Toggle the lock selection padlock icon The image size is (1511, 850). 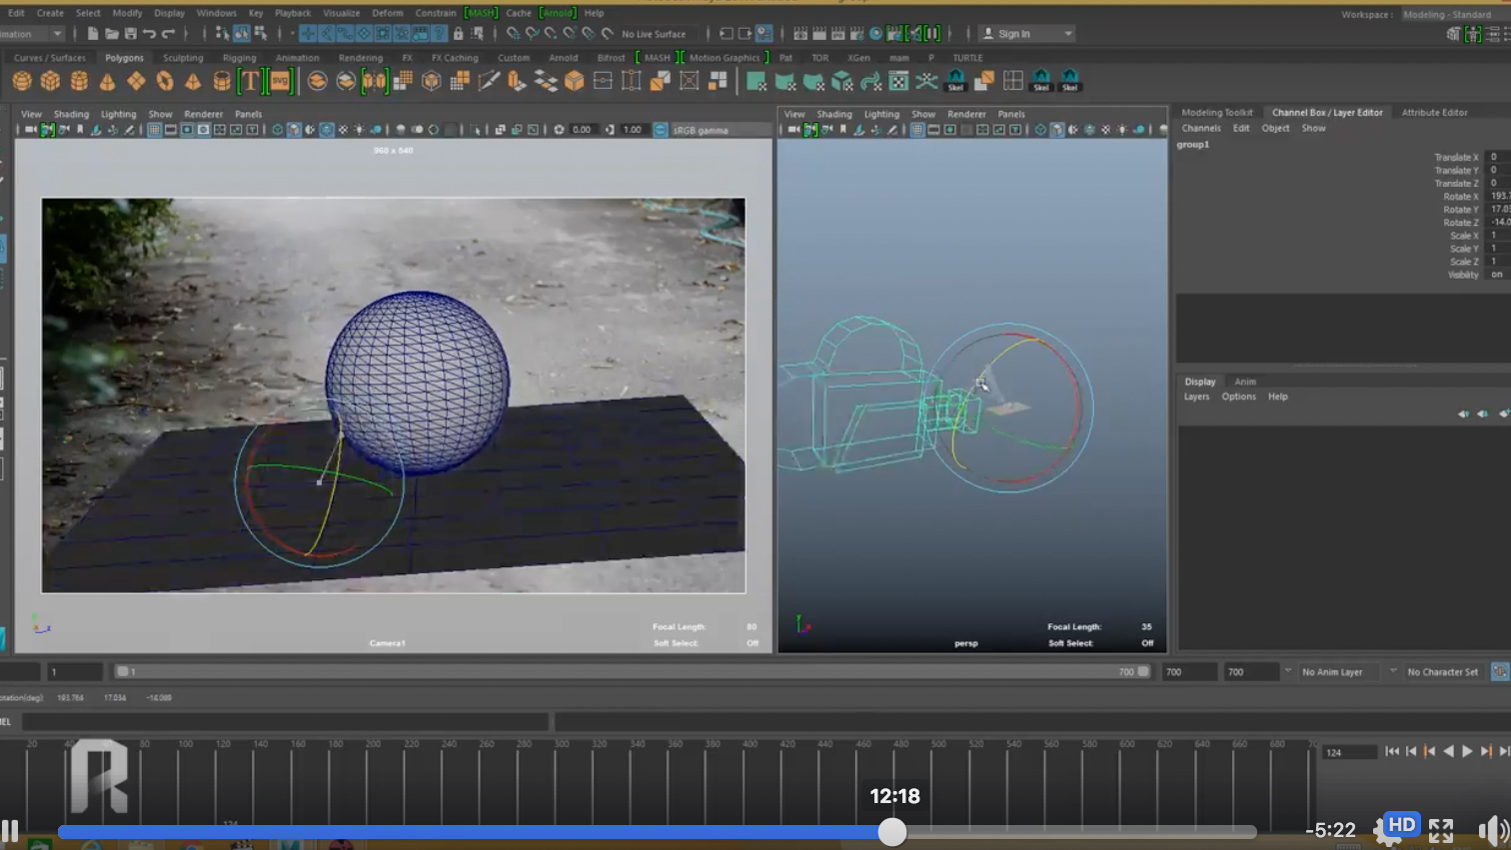tap(458, 34)
